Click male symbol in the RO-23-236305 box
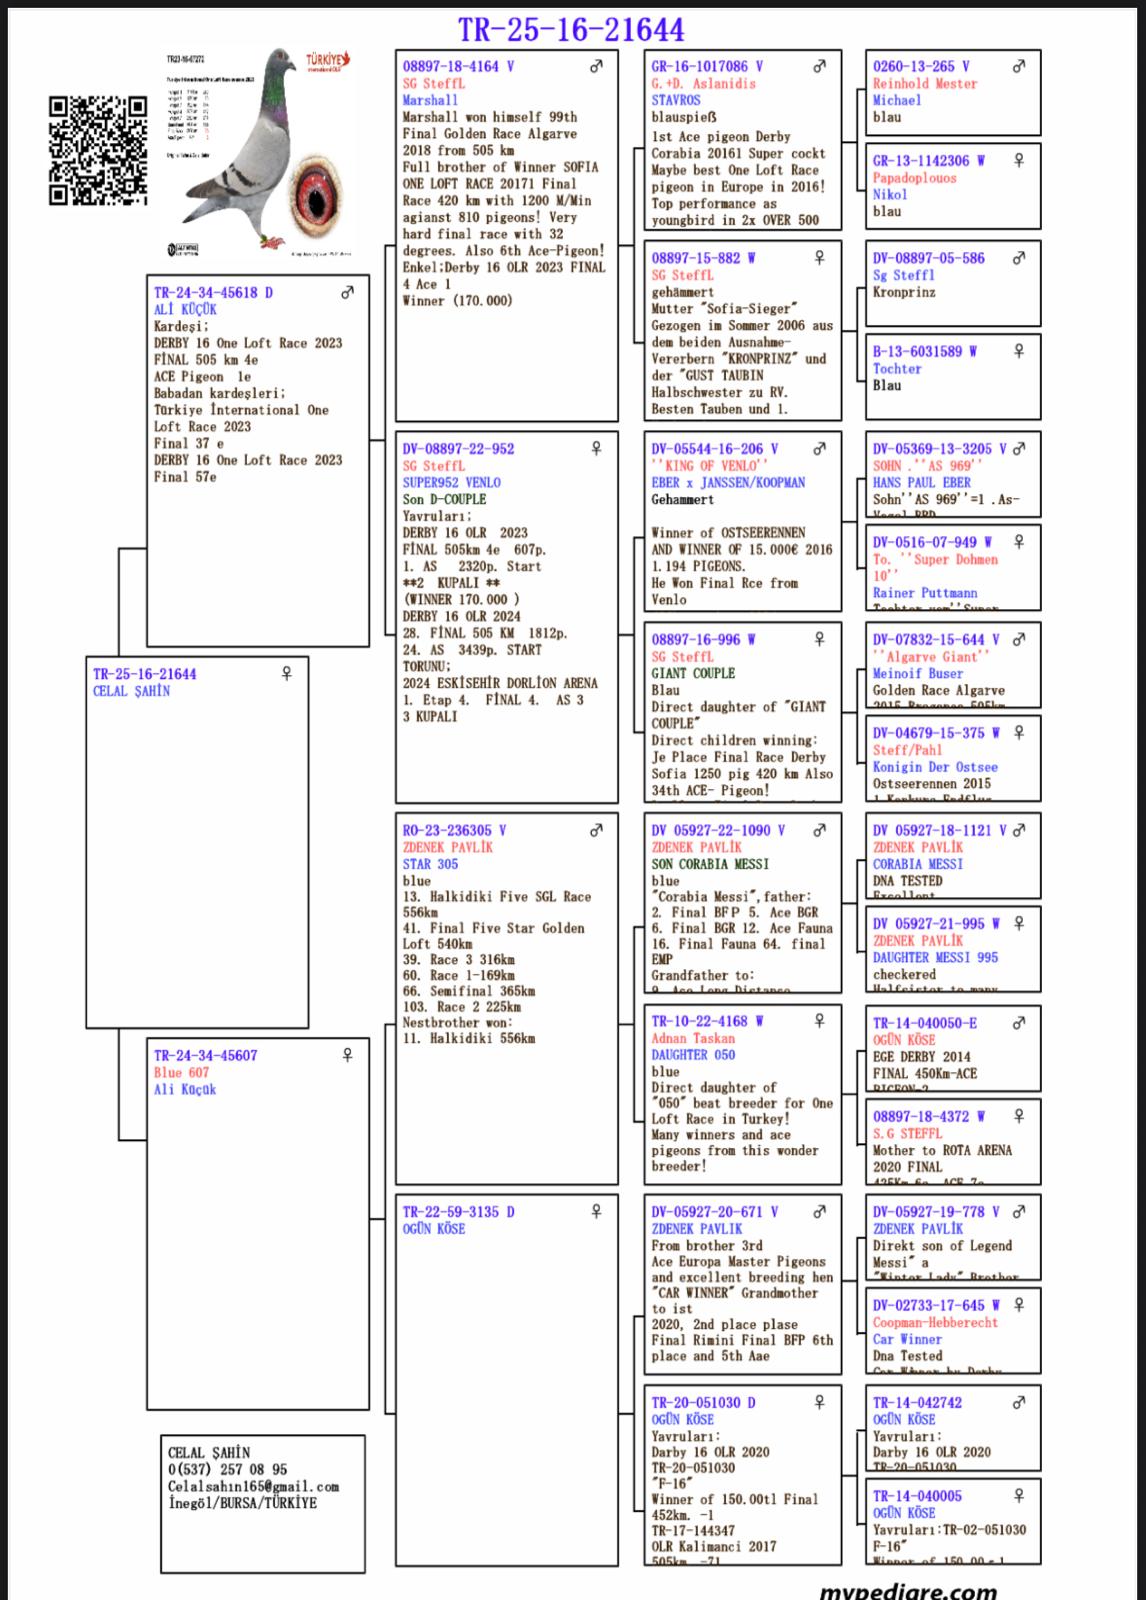The image size is (1146, 1600). coord(596,830)
